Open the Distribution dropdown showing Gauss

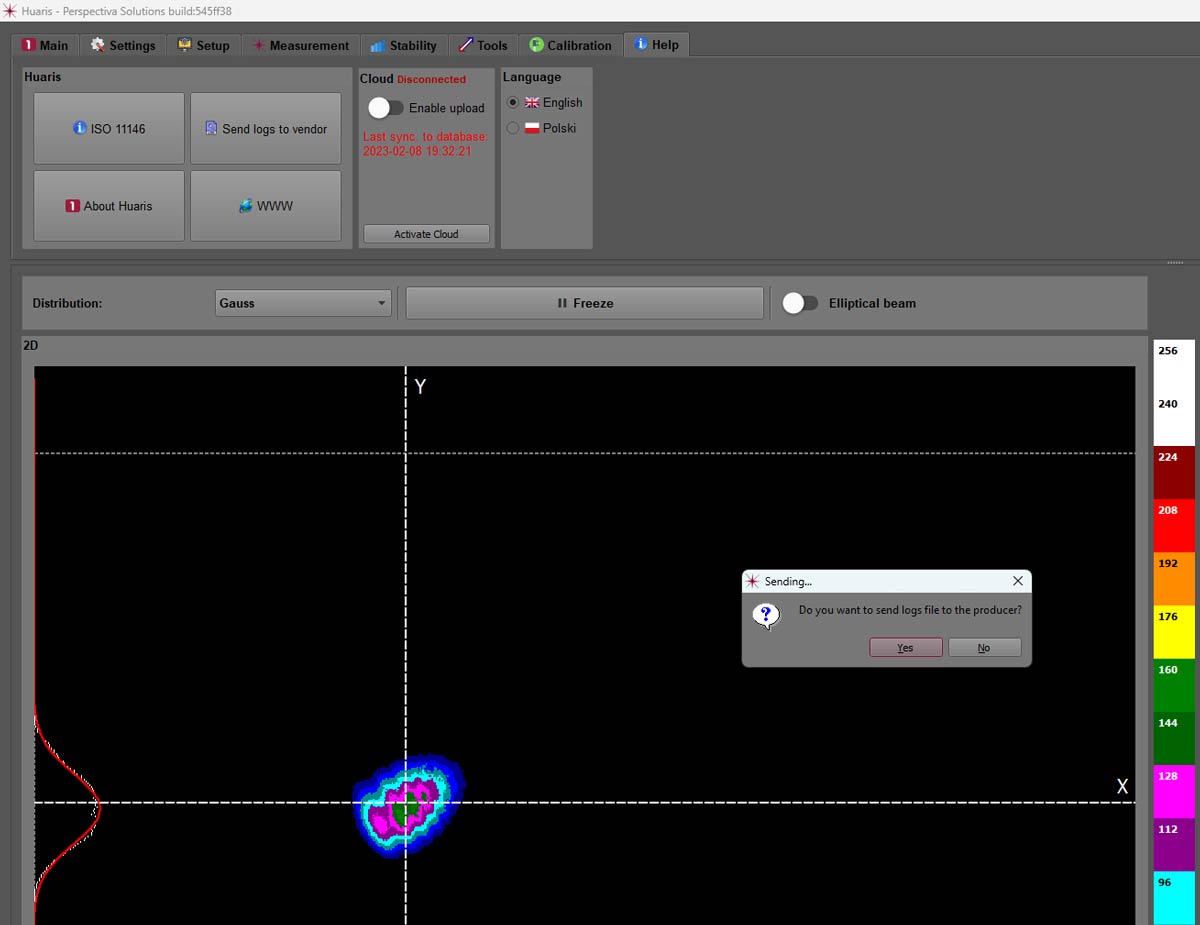tap(302, 302)
